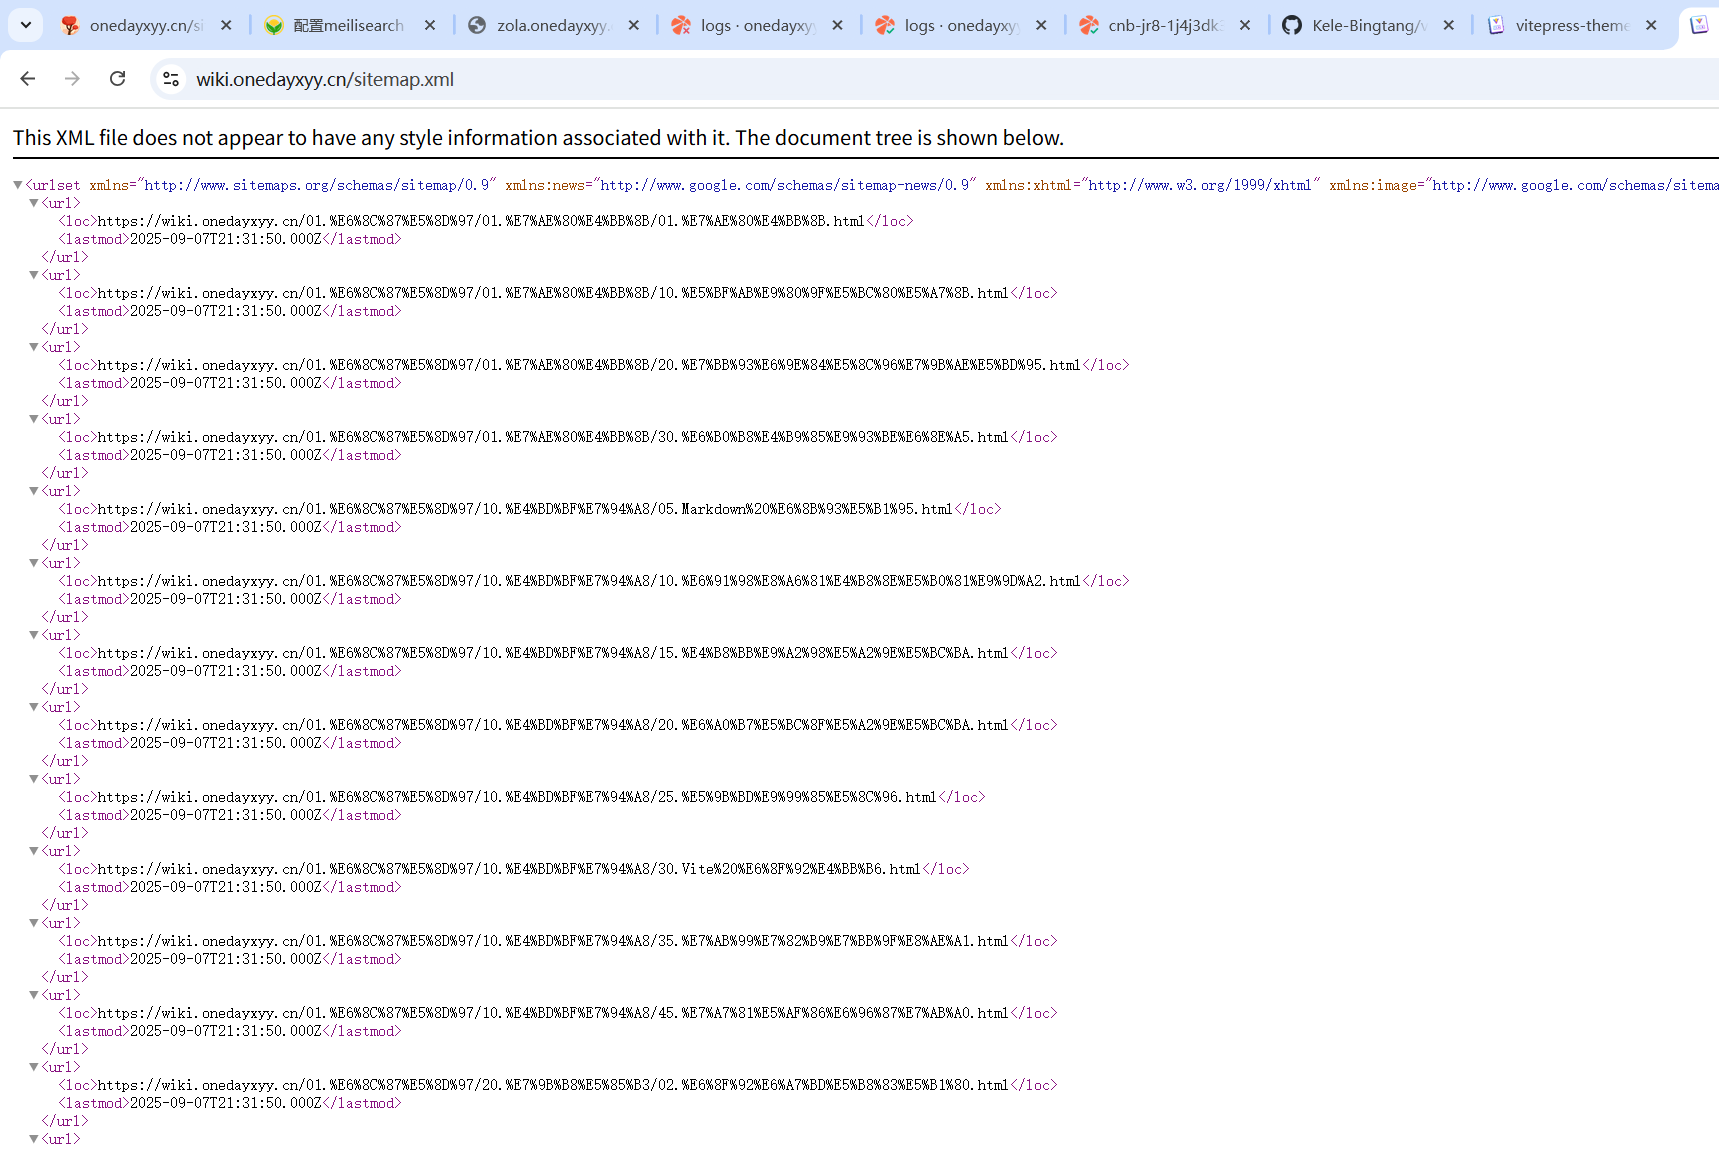Click the vitepress-theme tab favicon
This screenshot has width=1719, height=1150.
point(1496,25)
